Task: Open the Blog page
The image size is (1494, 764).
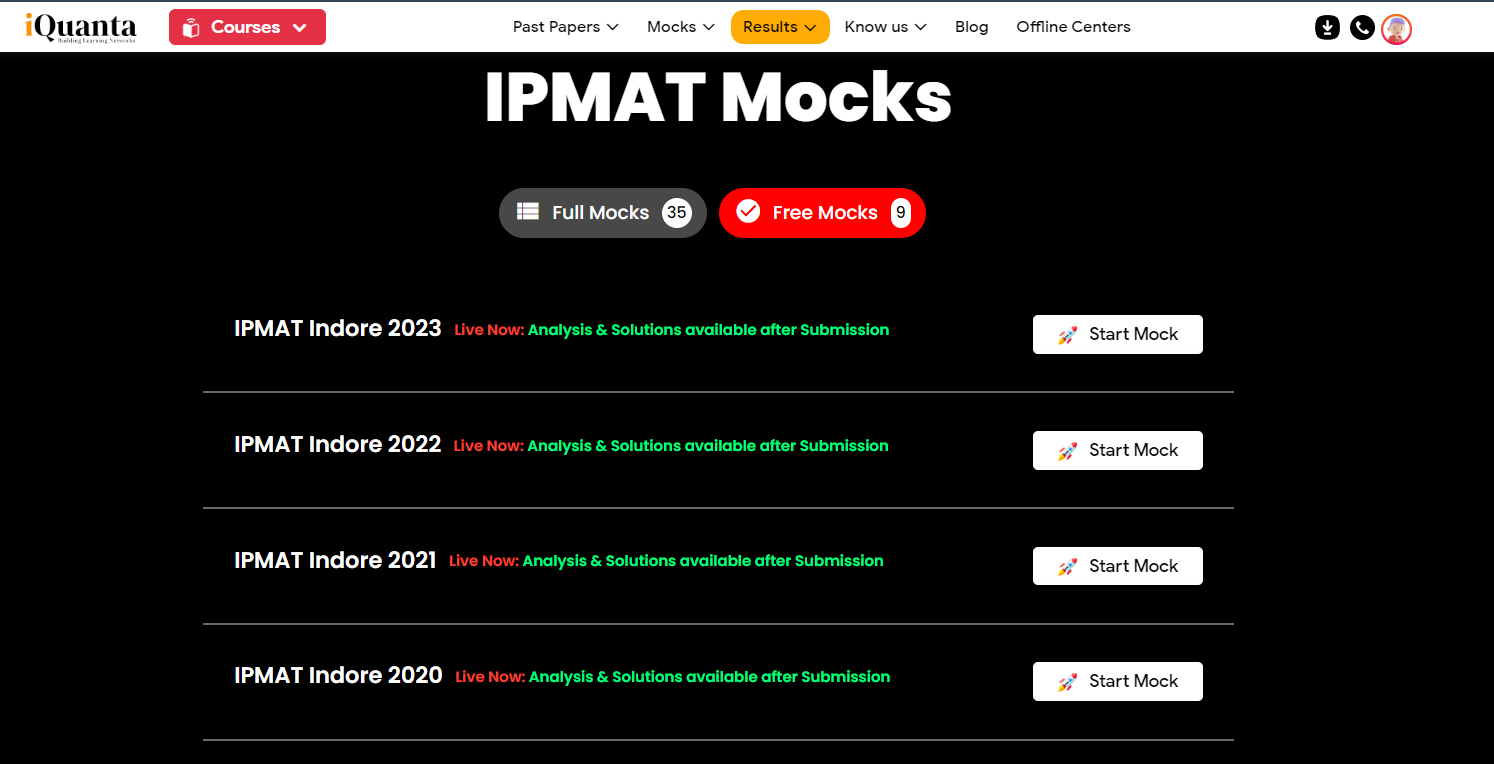Action: [971, 27]
